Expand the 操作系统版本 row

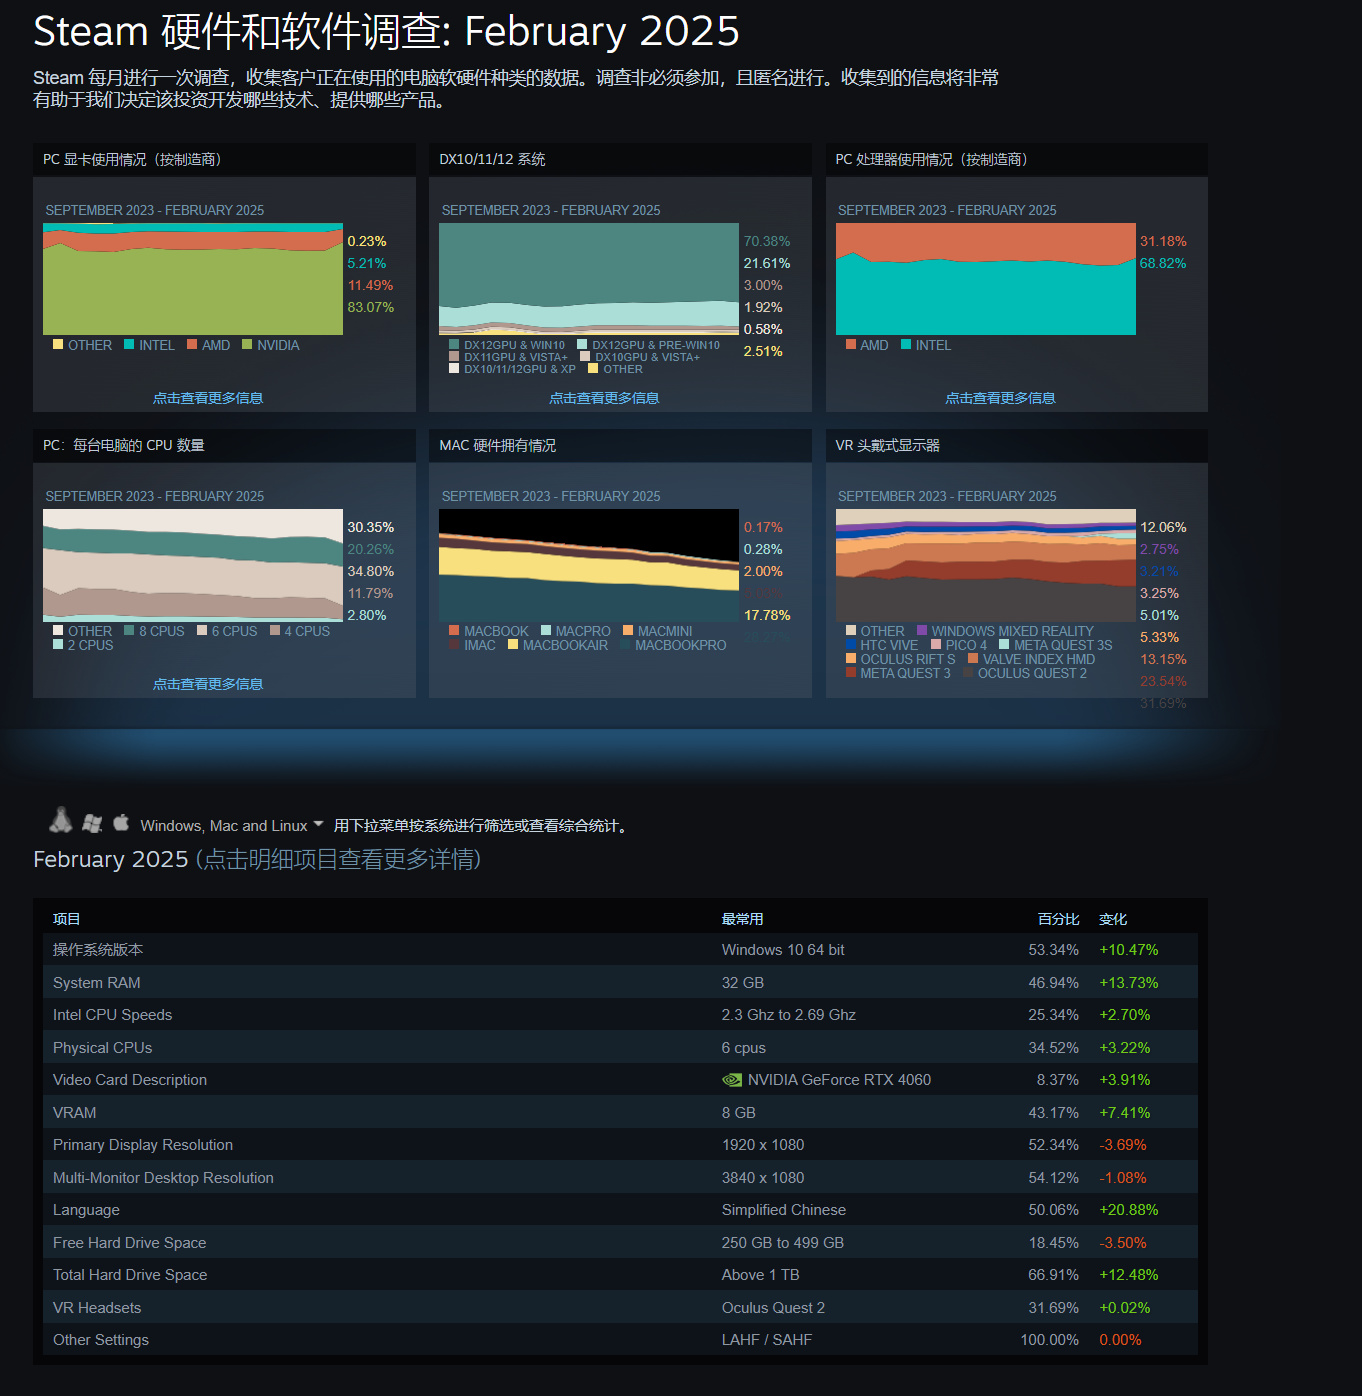[x=620, y=950]
